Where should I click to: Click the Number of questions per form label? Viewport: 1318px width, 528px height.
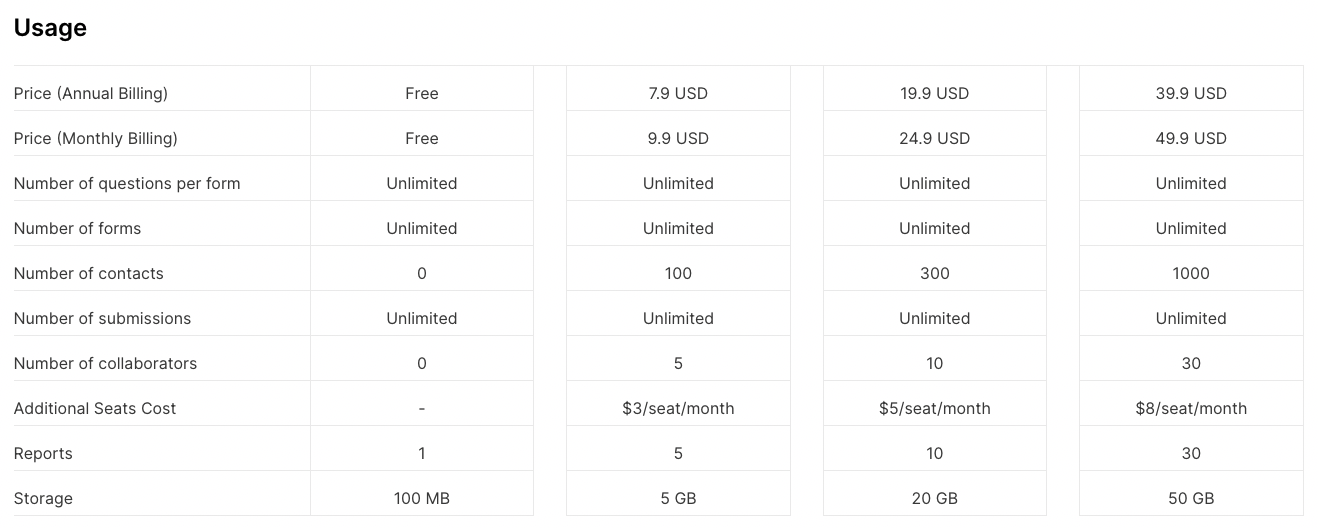127,183
